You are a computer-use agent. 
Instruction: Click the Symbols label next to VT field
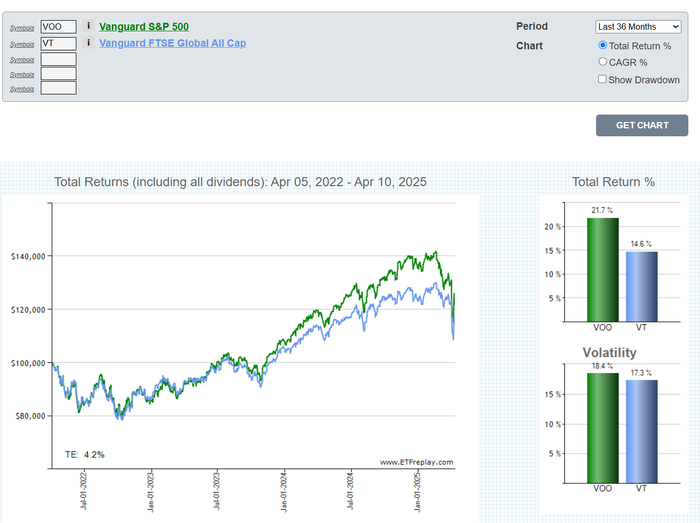tap(22, 44)
